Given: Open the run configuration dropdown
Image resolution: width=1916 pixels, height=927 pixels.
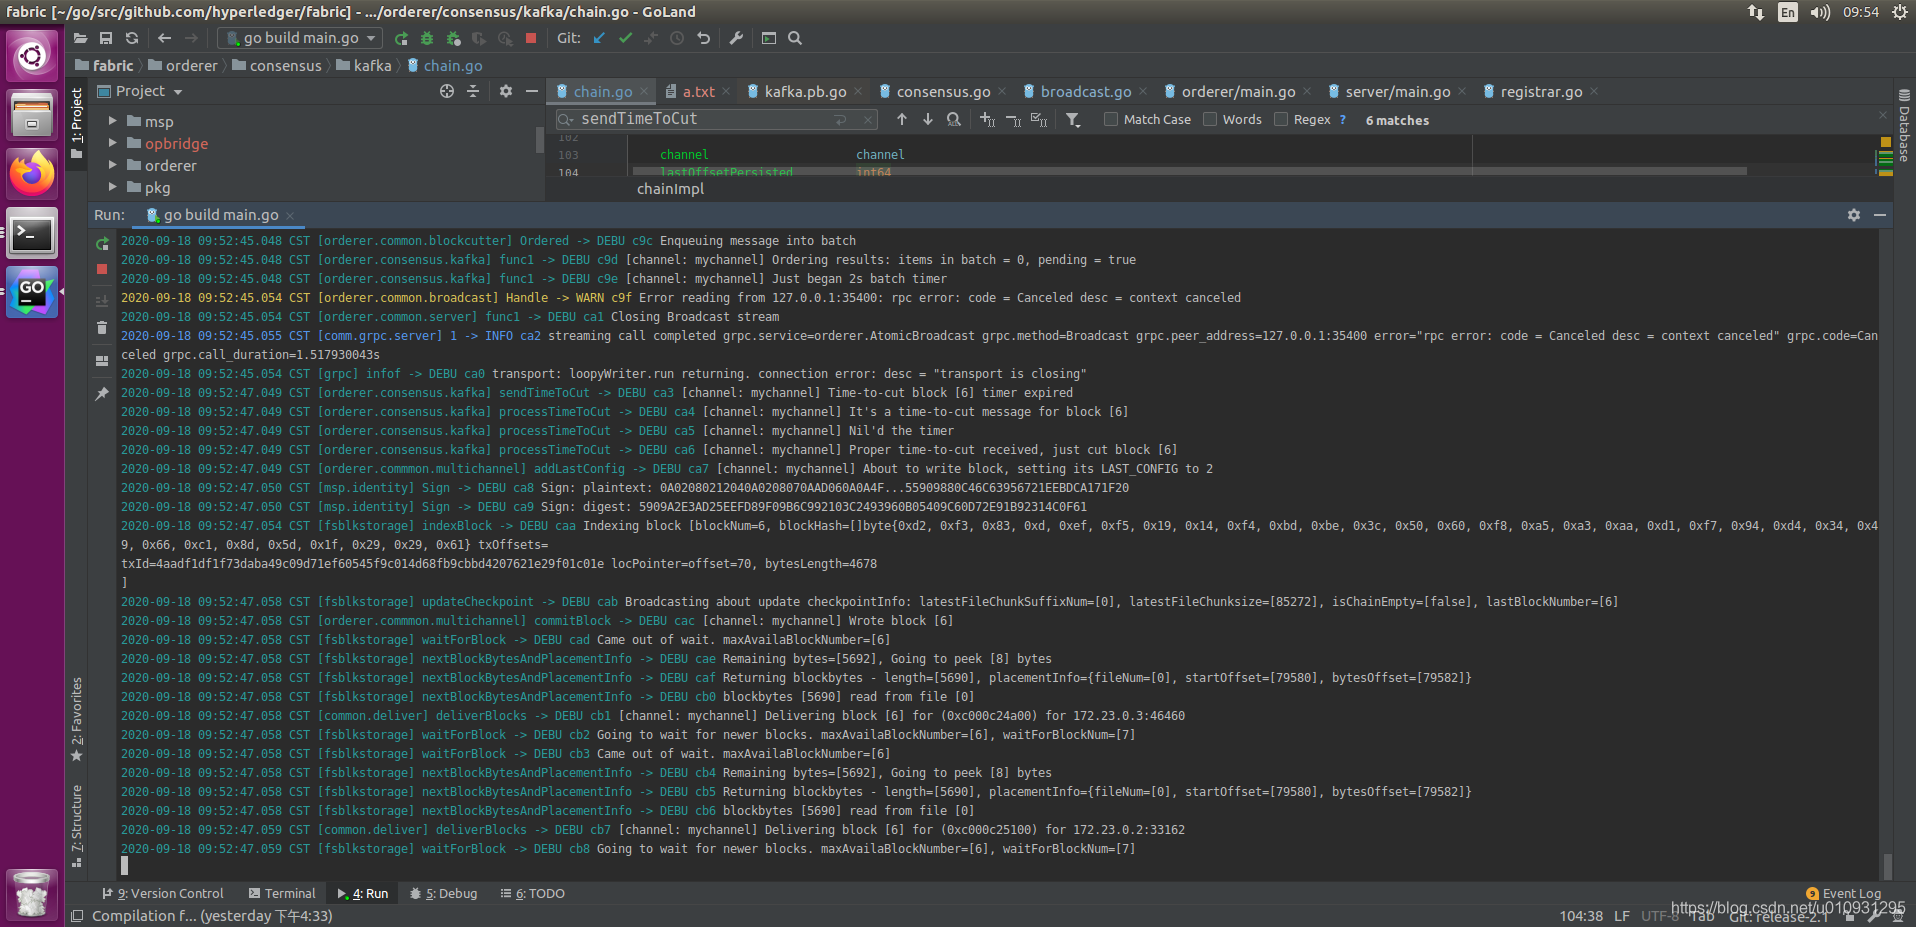Looking at the screenshot, I should 300,38.
